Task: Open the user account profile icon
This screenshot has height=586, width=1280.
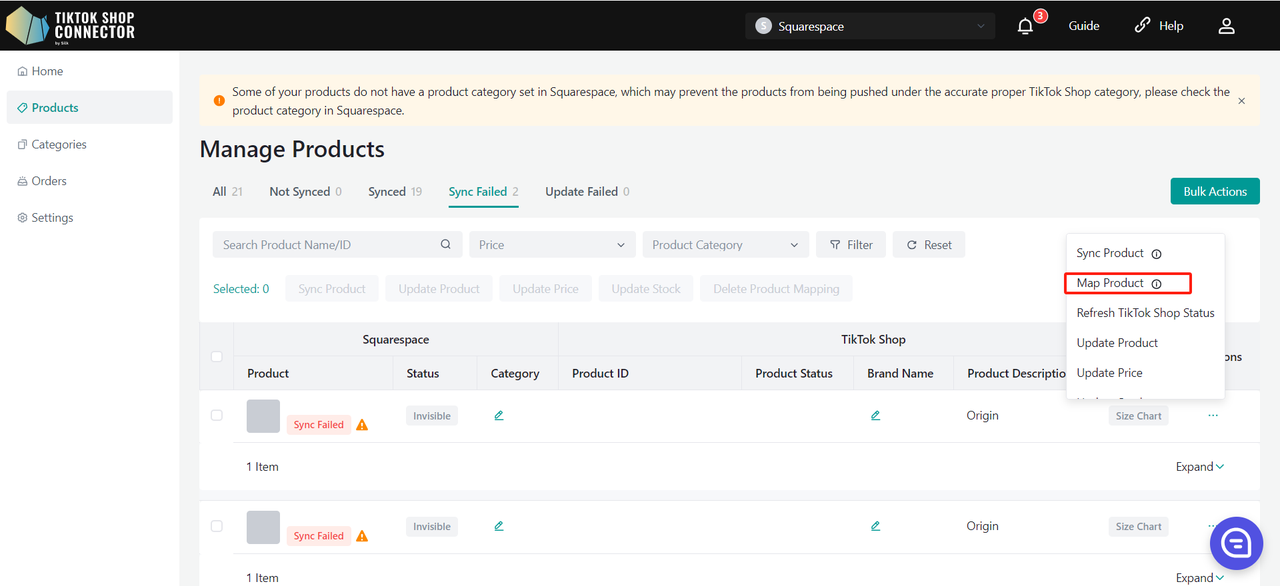Action: (x=1226, y=26)
